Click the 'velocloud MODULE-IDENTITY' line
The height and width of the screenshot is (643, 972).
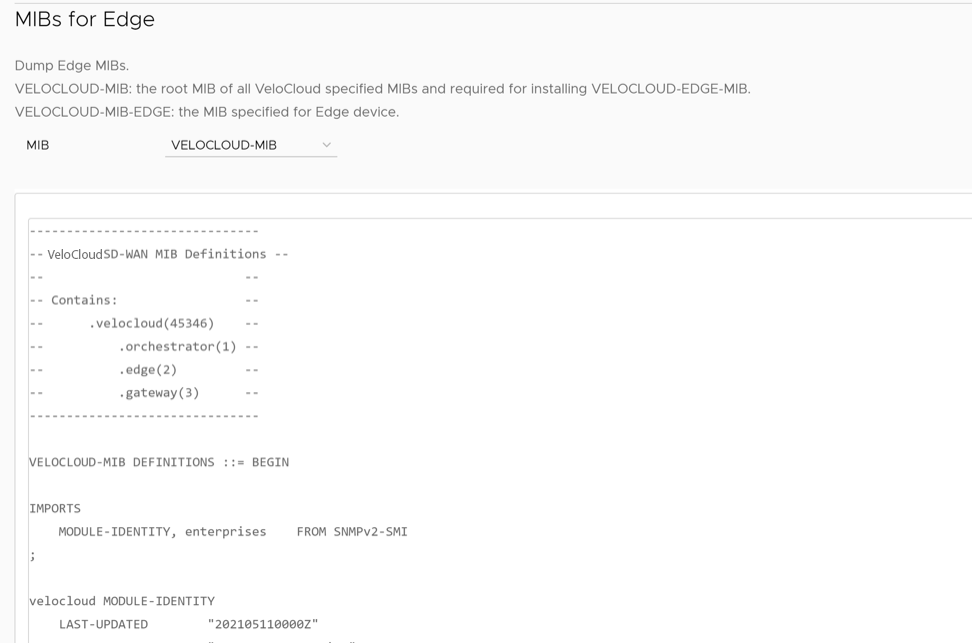coord(122,601)
